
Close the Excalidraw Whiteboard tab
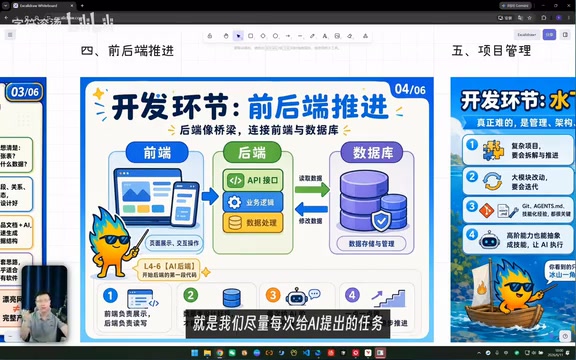71,6
